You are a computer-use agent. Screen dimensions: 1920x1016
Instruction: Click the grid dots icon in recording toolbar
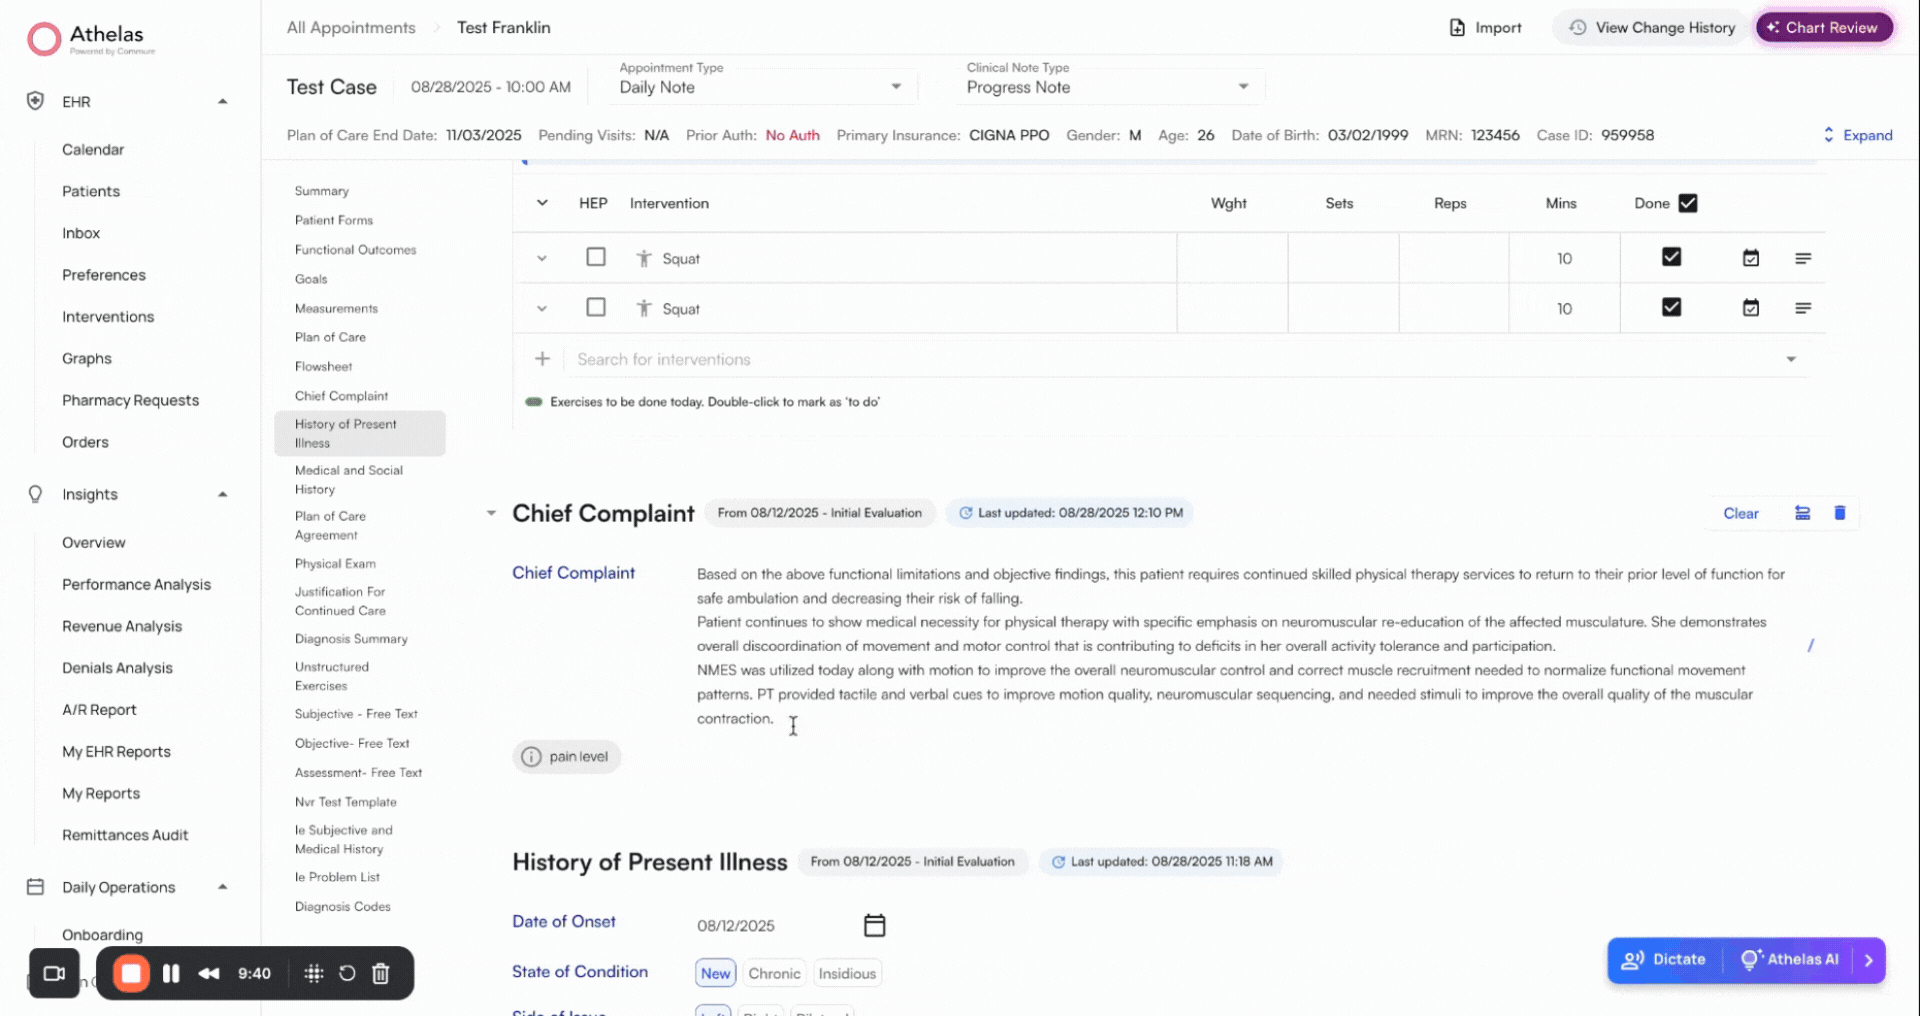pyautogui.click(x=313, y=973)
